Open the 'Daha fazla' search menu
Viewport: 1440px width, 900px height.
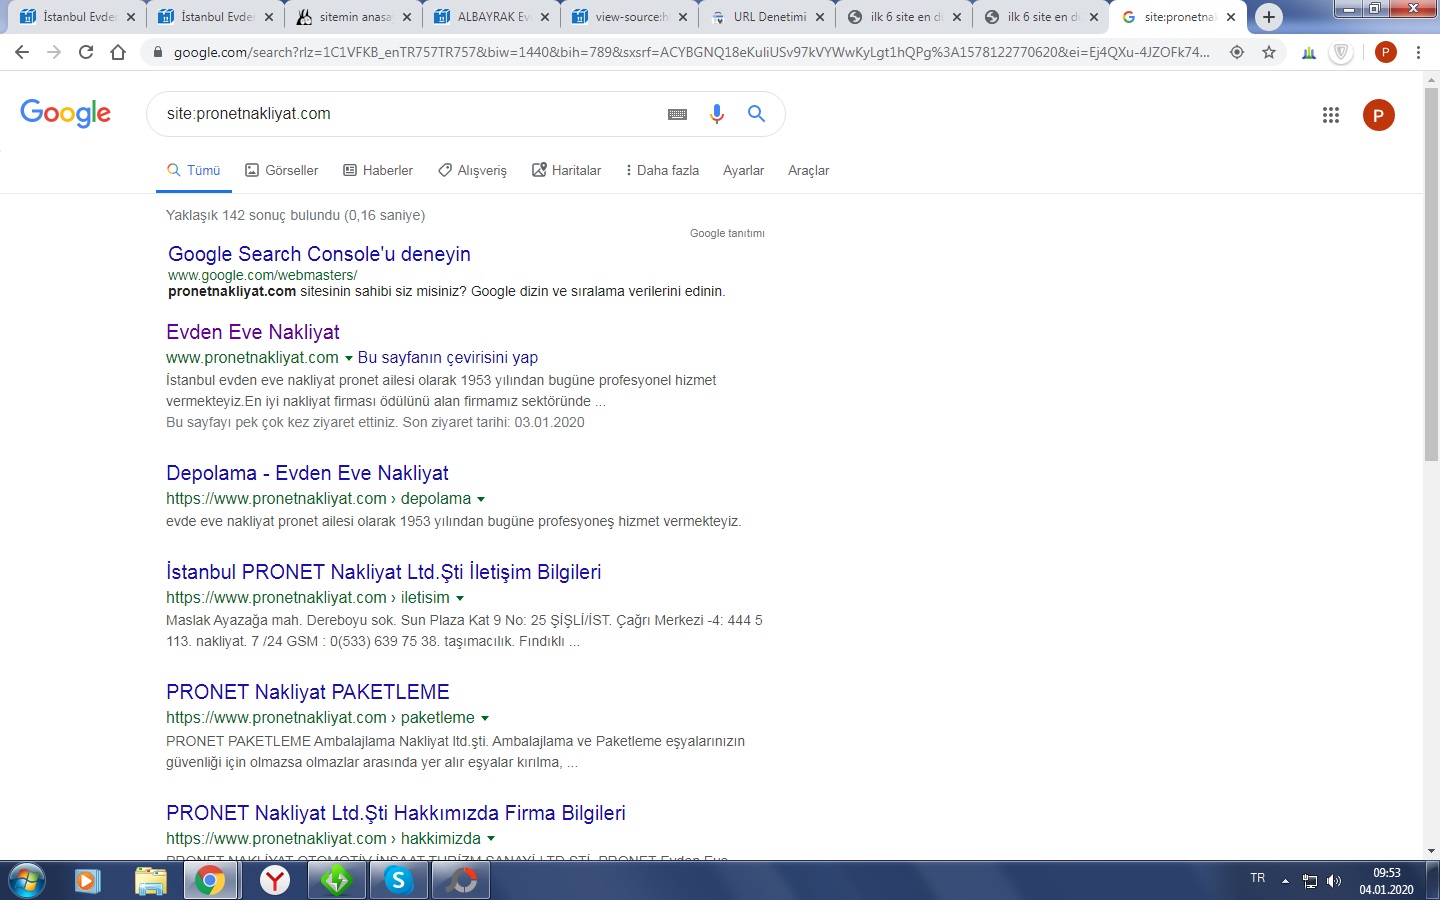tap(662, 170)
